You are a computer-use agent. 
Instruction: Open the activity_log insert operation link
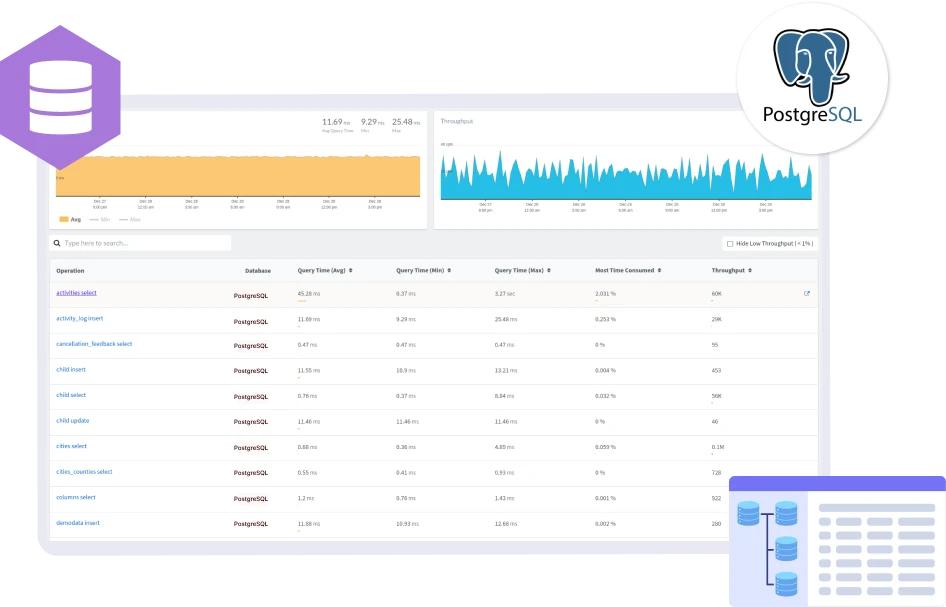click(x=80, y=319)
